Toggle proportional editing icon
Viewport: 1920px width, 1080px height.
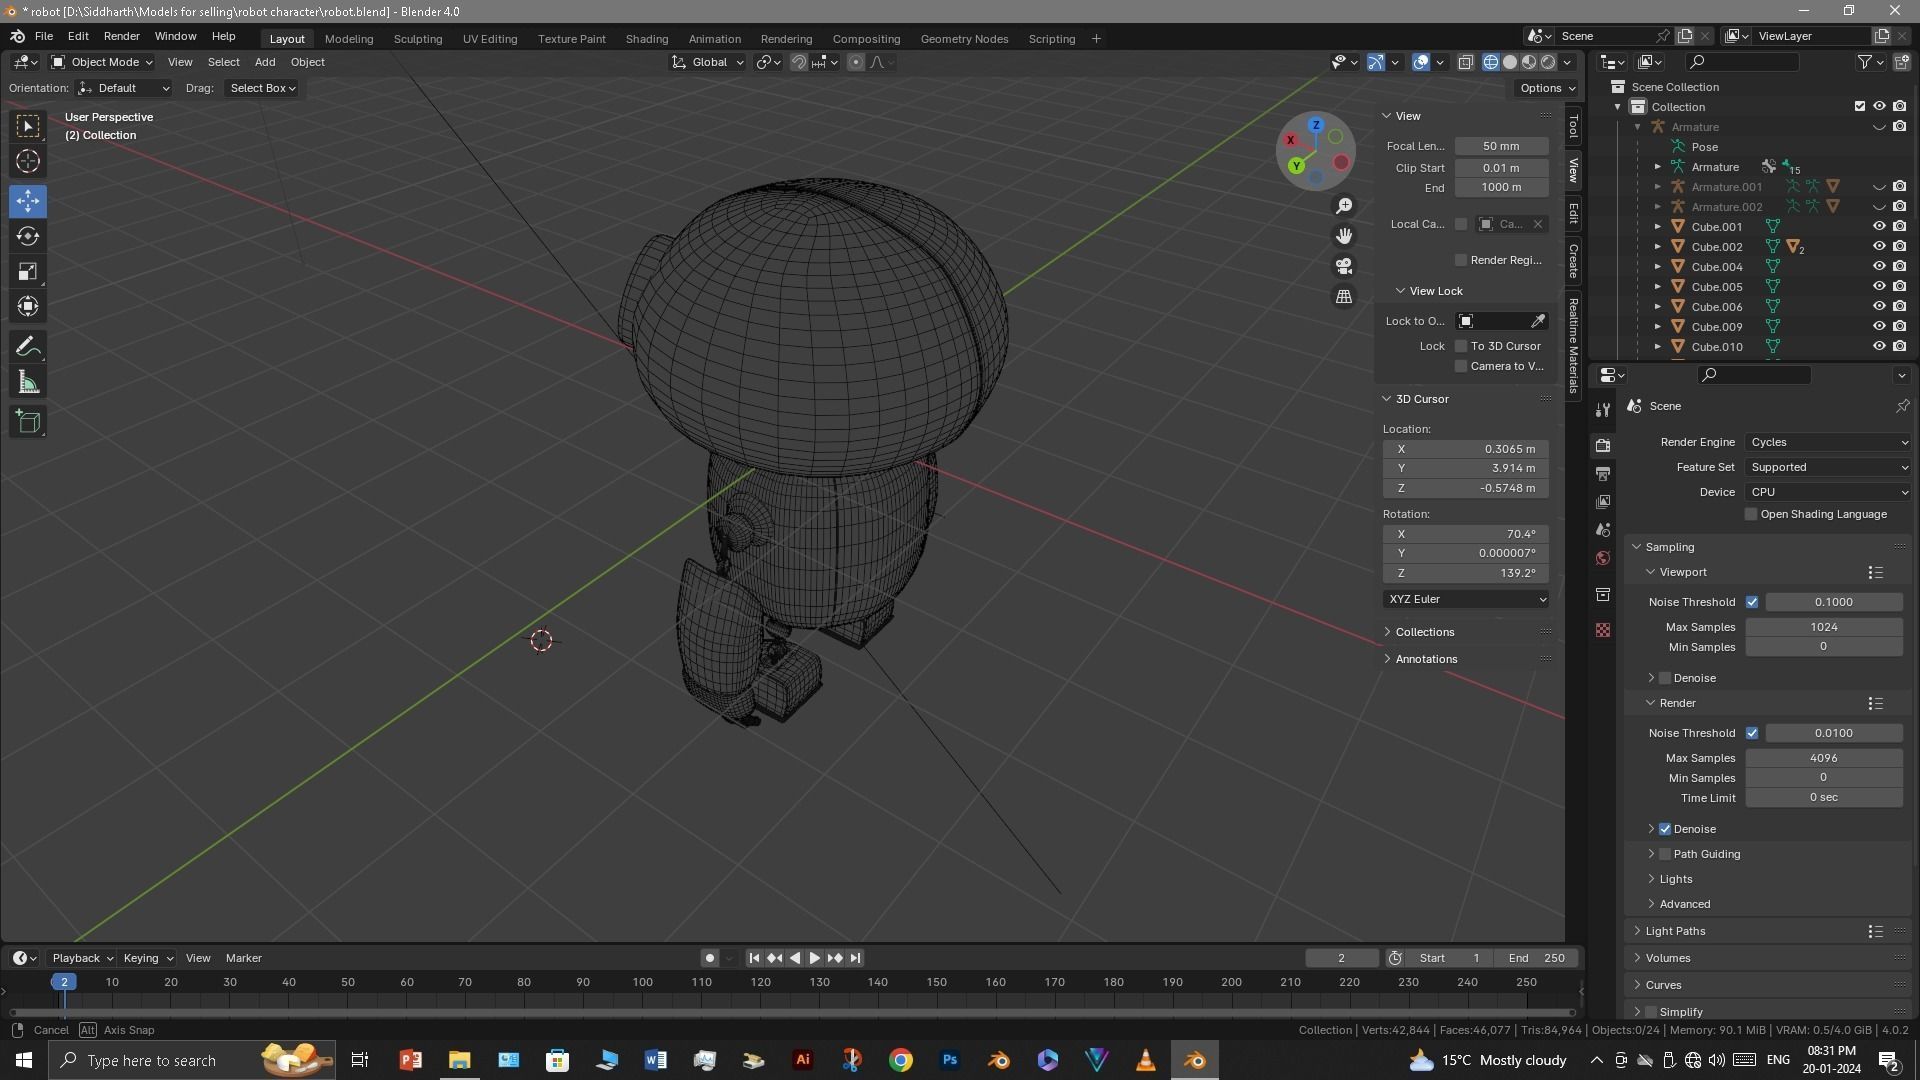tap(856, 62)
